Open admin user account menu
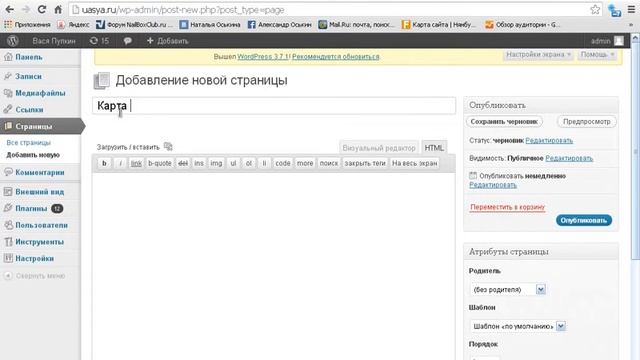The height and width of the screenshot is (360, 640). point(607,41)
